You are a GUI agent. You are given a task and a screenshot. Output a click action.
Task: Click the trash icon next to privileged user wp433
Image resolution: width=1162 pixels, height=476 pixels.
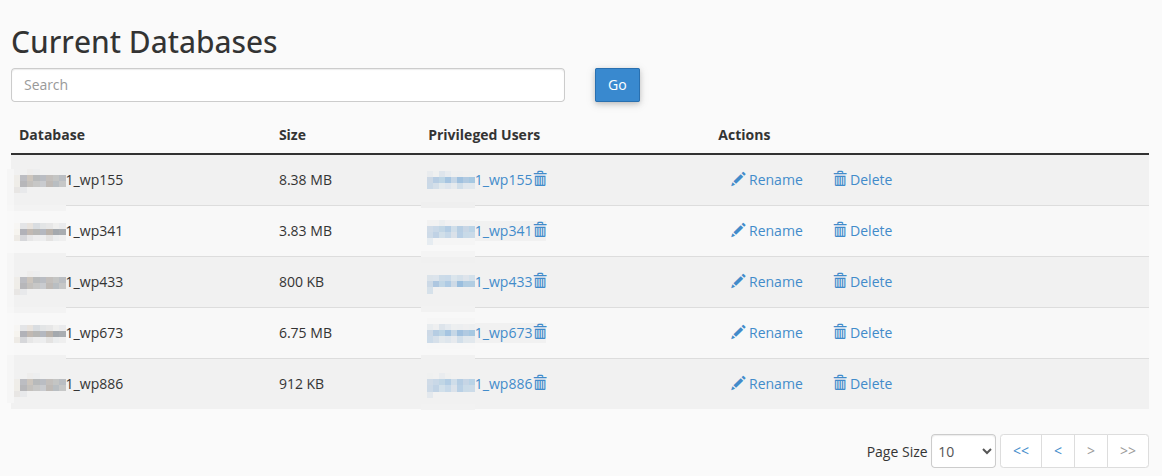[540, 282]
